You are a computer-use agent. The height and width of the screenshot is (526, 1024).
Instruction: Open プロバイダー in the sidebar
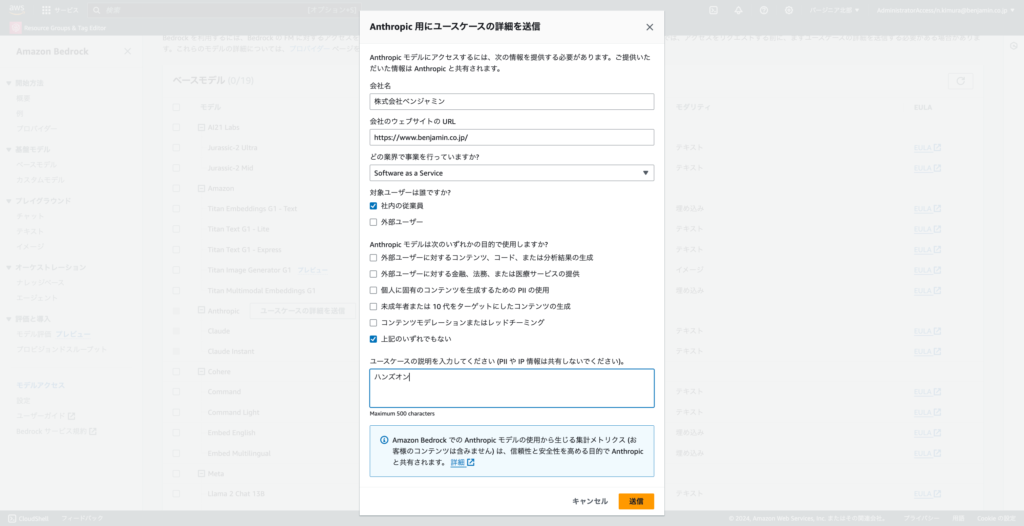(x=37, y=129)
